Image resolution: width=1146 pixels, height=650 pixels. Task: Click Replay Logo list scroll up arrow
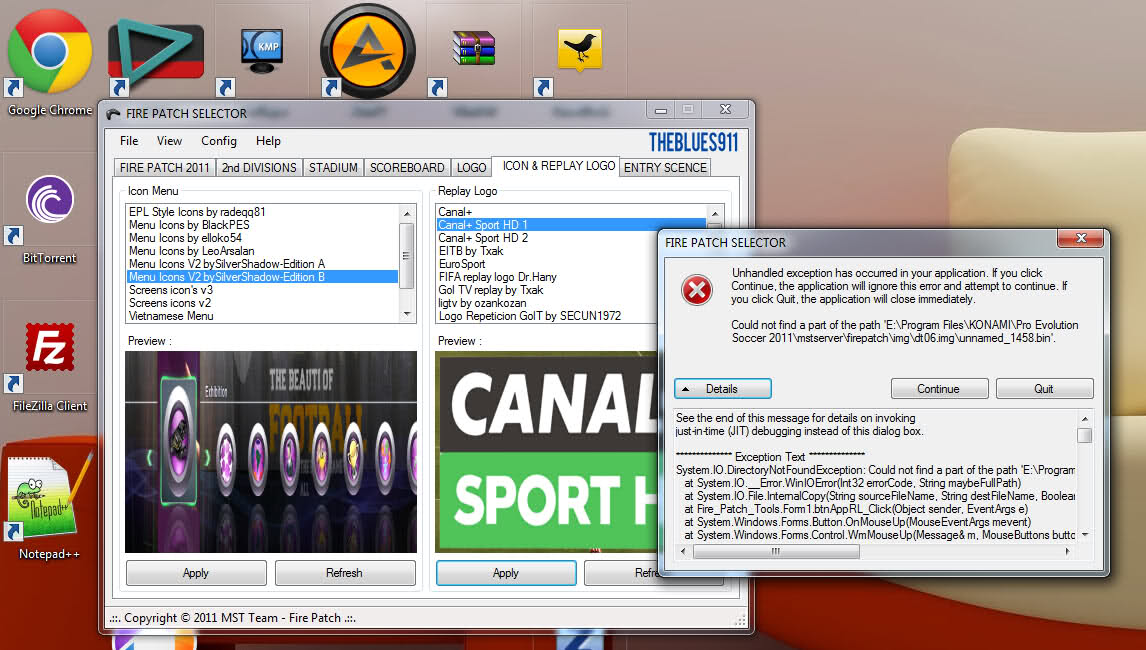716,214
